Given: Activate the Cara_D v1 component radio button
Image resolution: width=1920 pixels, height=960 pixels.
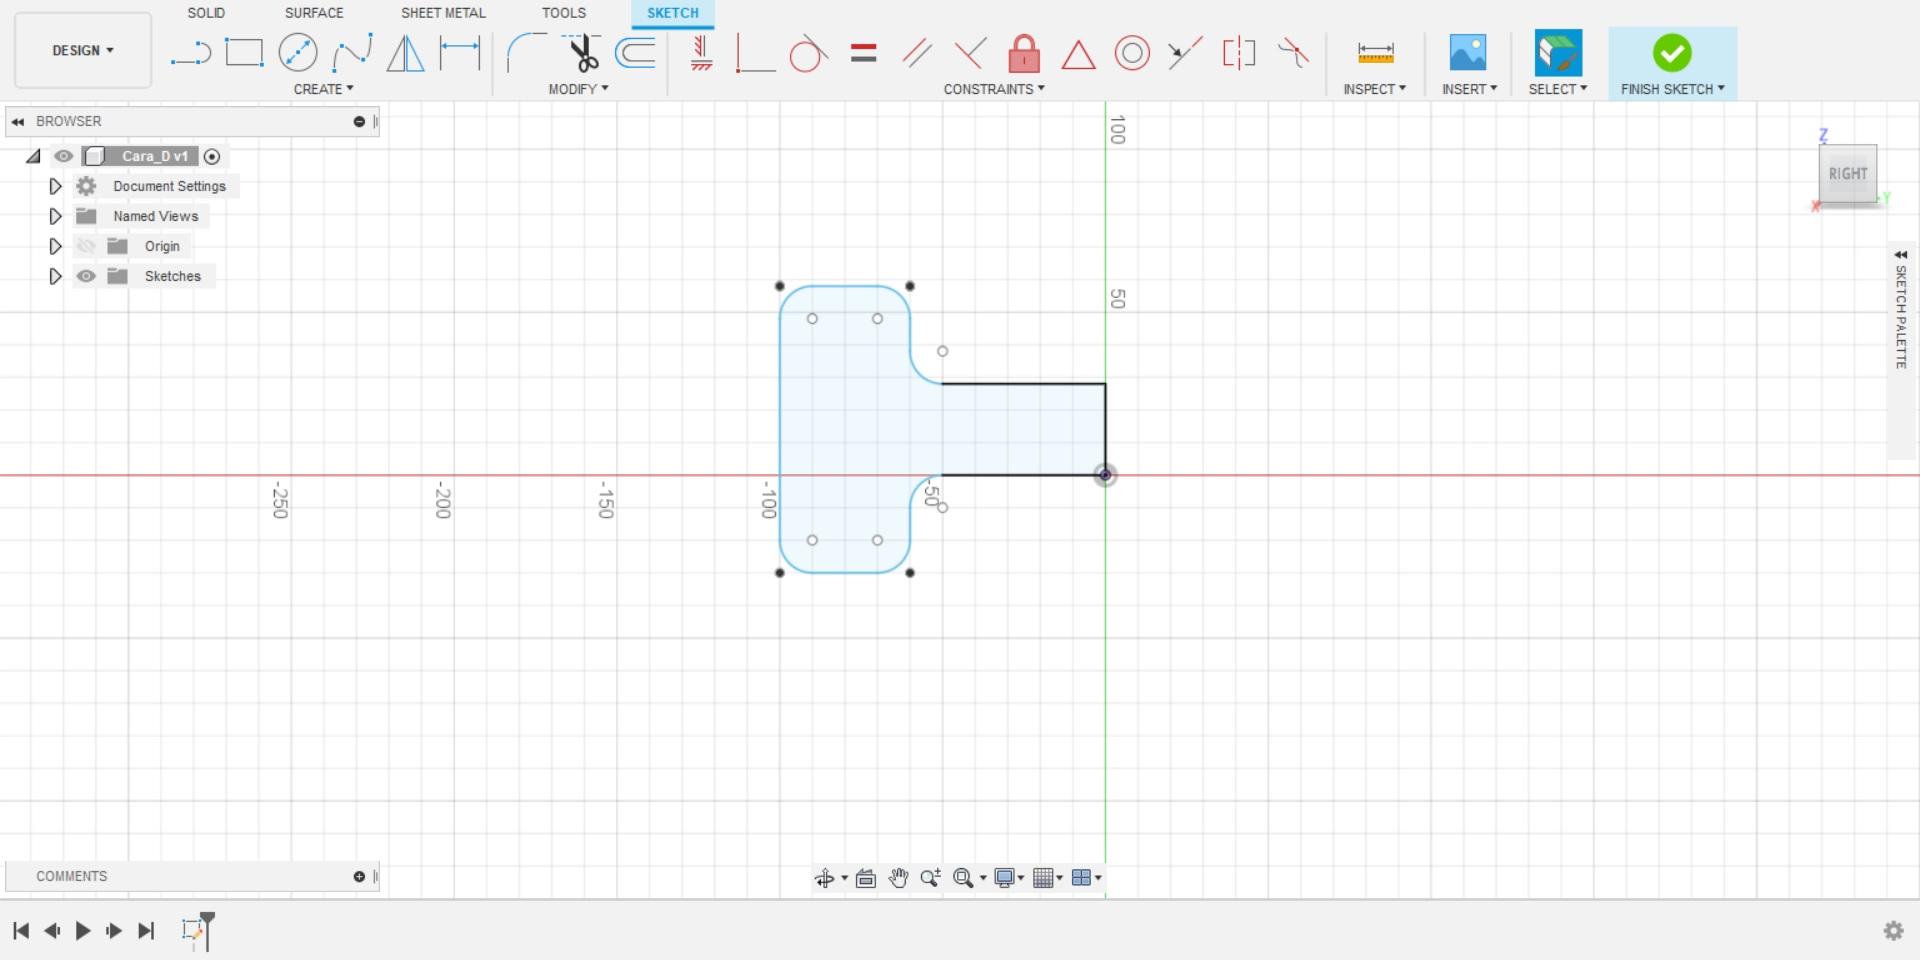Looking at the screenshot, I should 212,156.
